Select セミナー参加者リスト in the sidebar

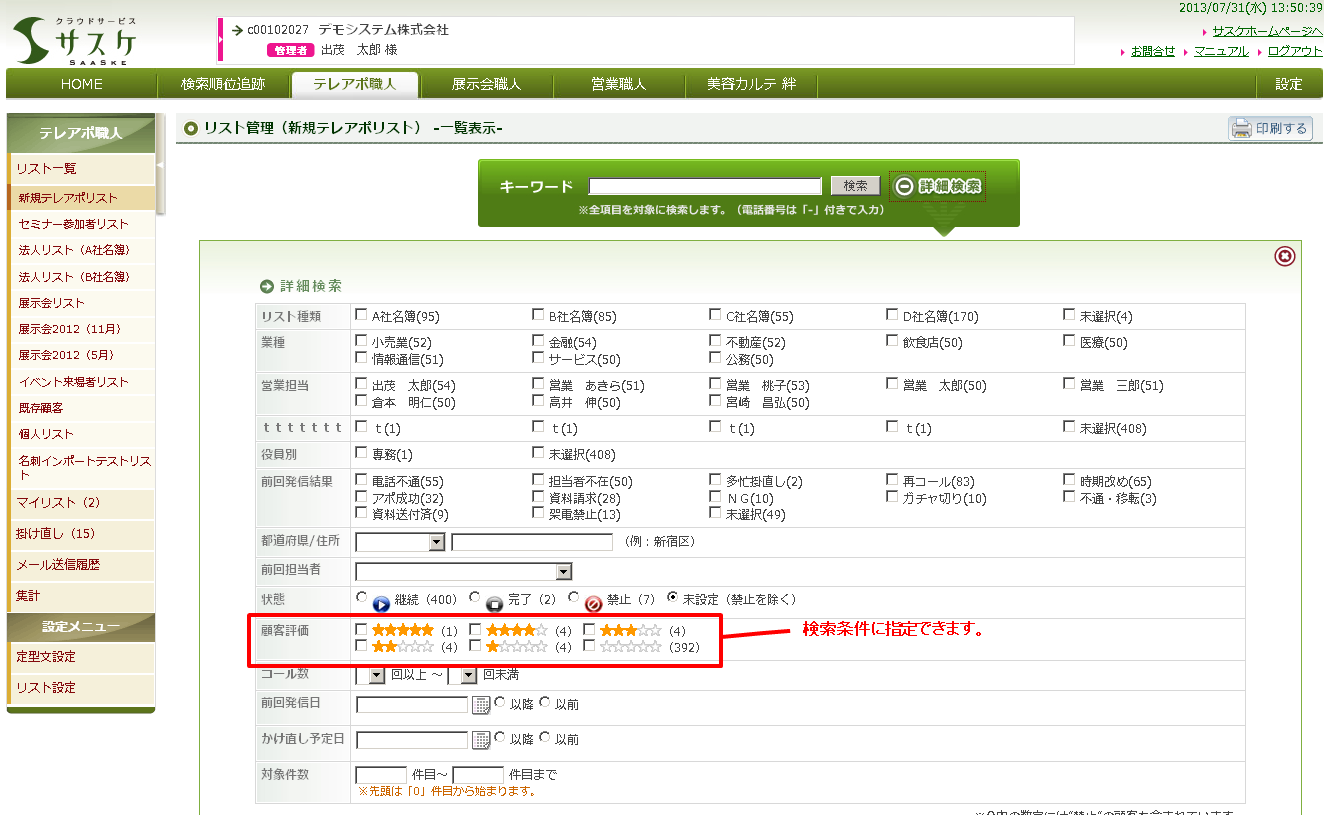[x=73, y=224]
